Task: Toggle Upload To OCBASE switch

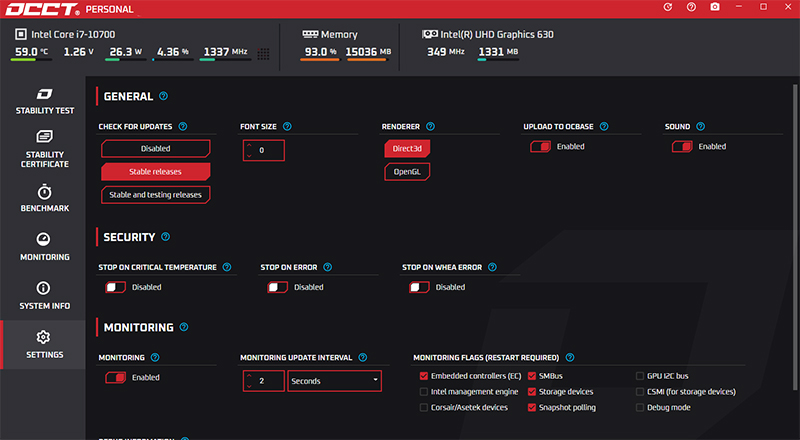Action: pyautogui.click(x=540, y=147)
